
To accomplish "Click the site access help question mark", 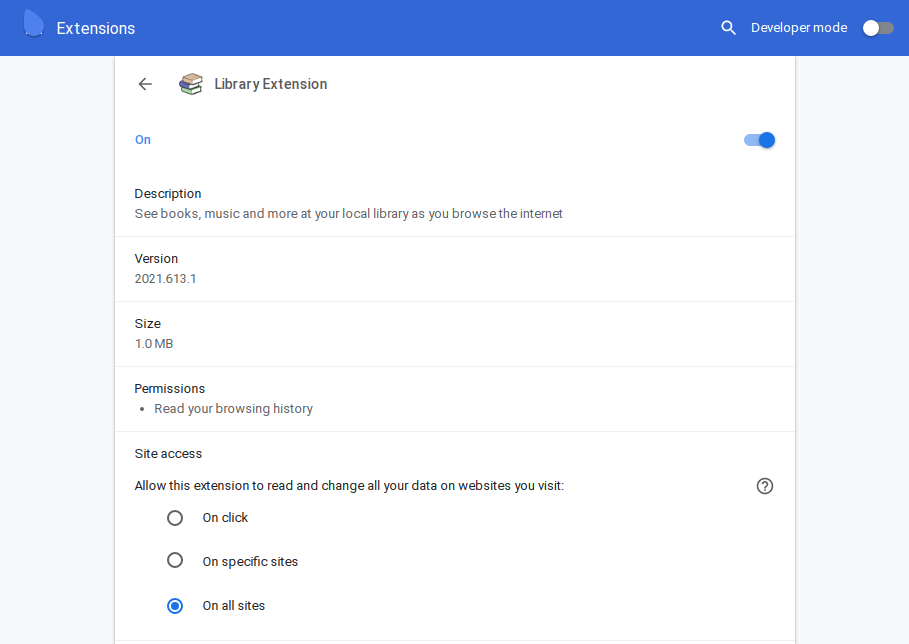I will [765, 486].
